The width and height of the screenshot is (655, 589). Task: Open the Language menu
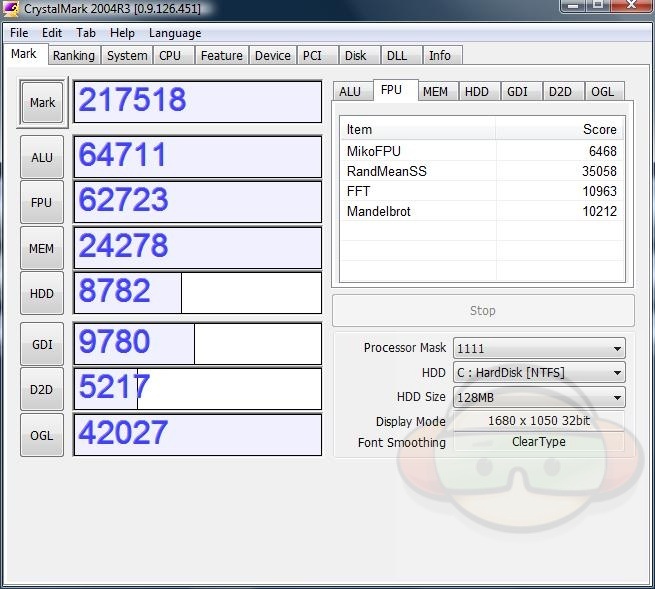(x=175, y=33)
